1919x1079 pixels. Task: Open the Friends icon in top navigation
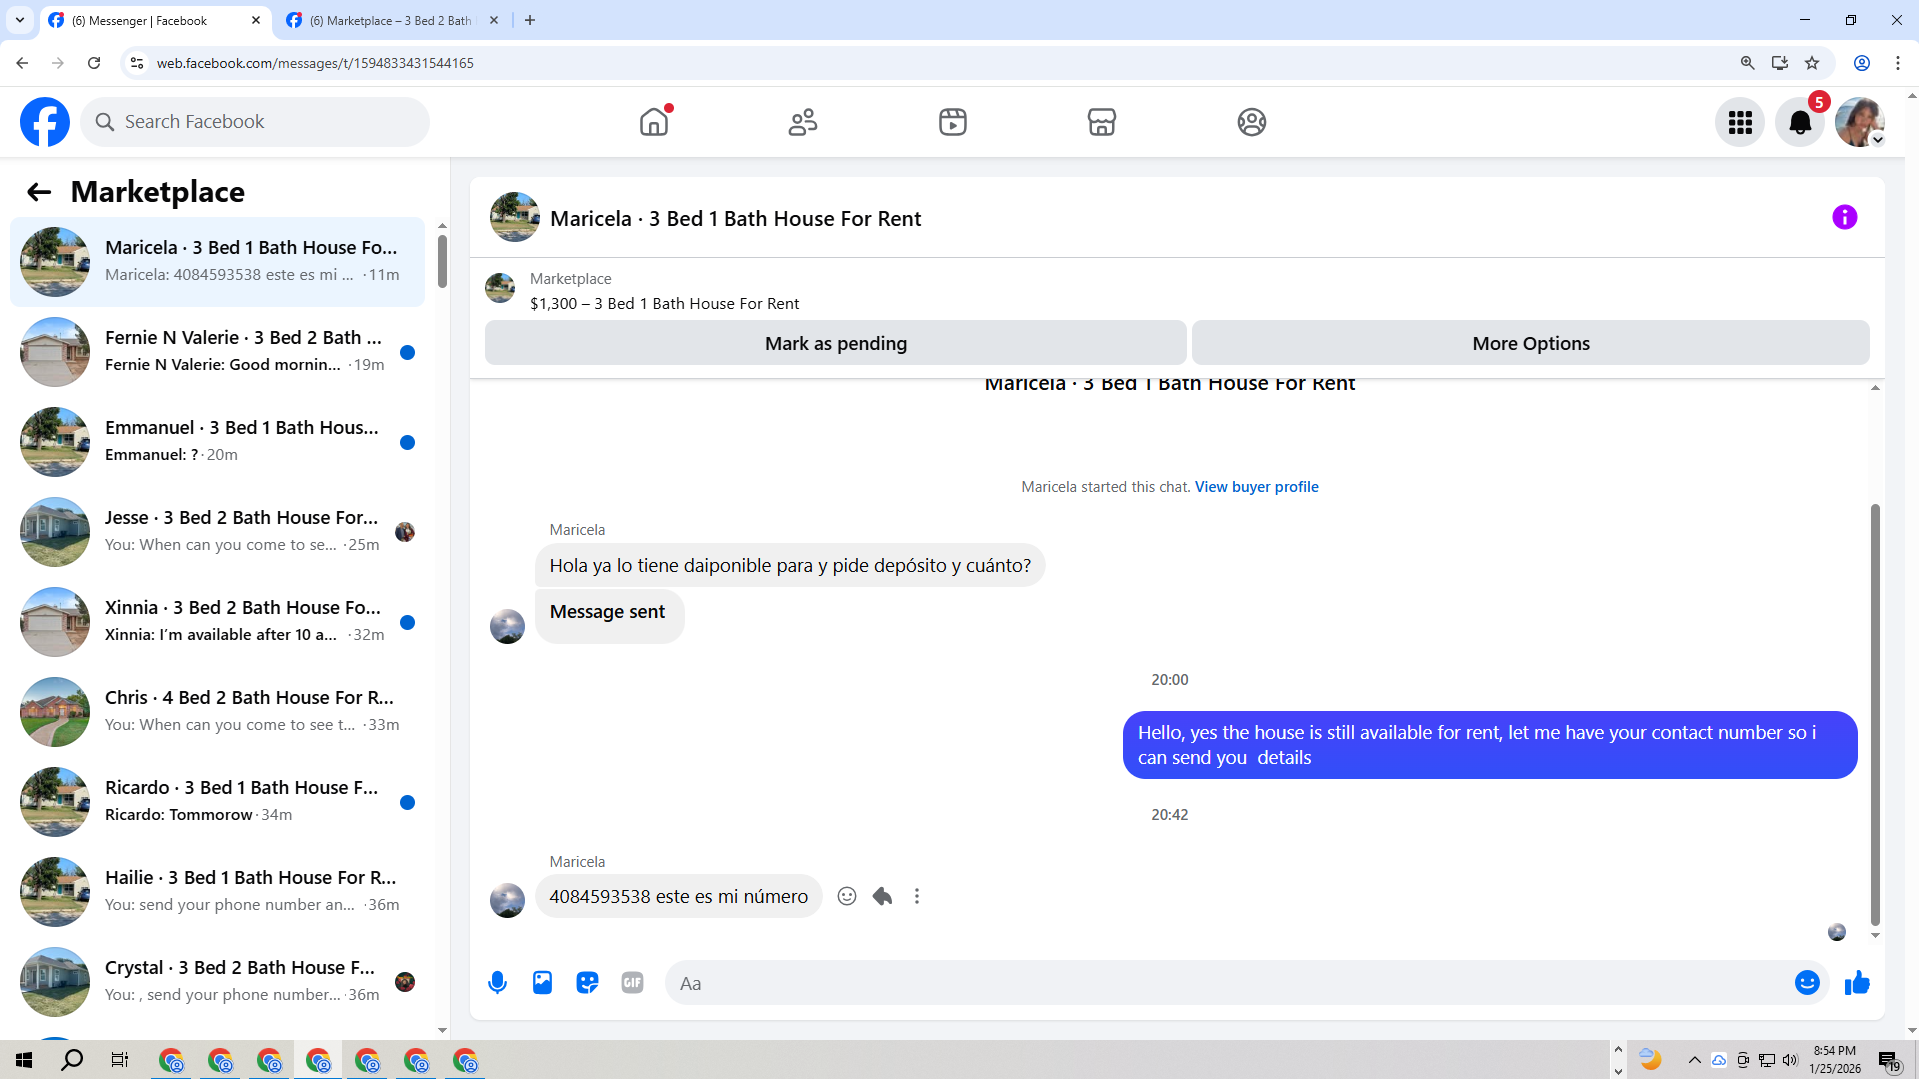click(x=803, y=122)
